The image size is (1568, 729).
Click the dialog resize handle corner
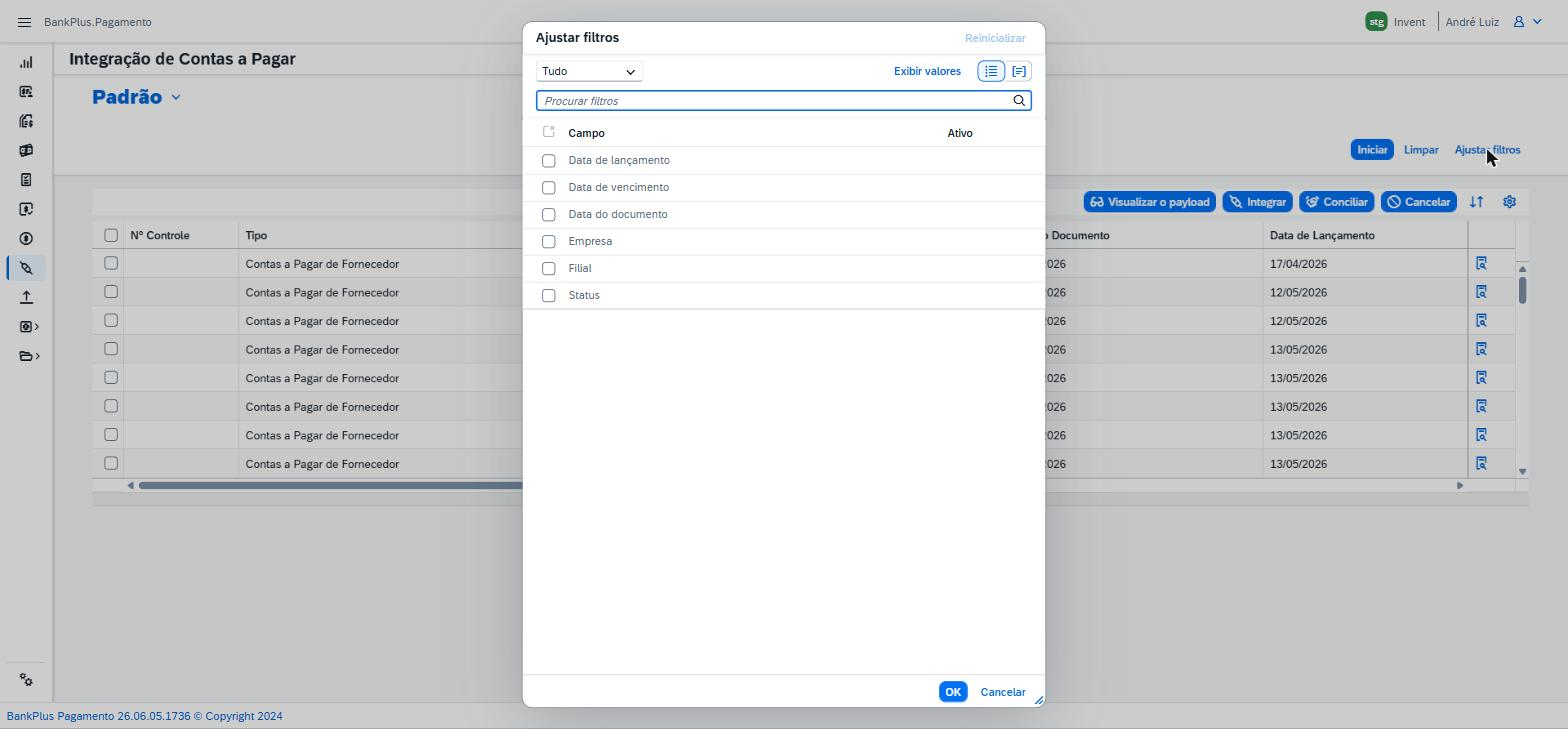[1038, 700]
